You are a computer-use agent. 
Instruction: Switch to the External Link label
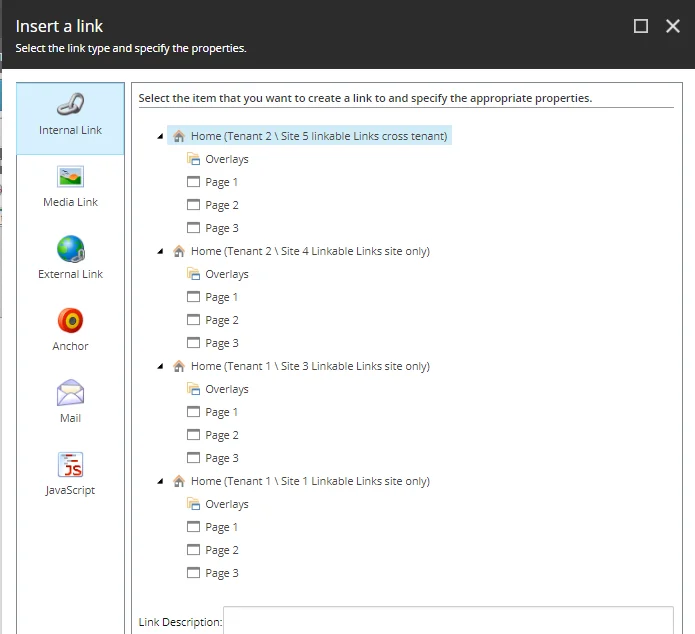click(70, 274)
